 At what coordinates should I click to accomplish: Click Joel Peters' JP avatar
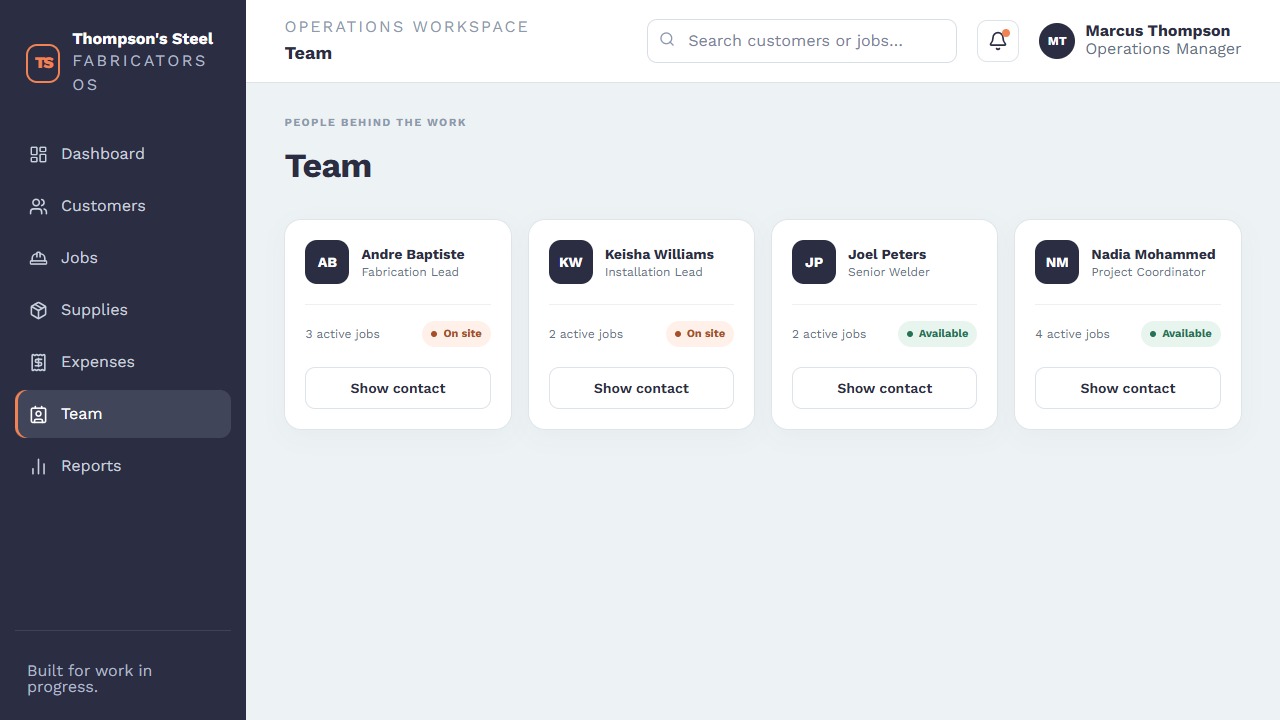point(814,262)
